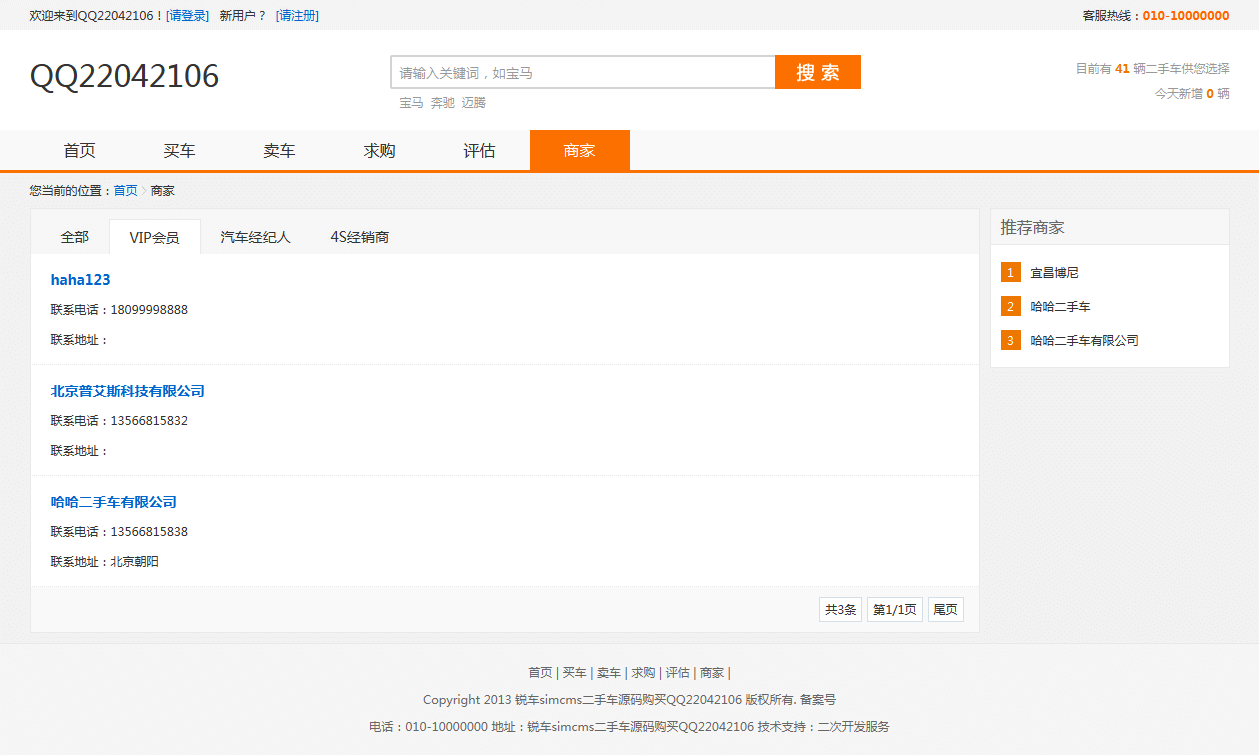Viewport: 1259px width, 755px height.
Task: Open the 买车 navigation menu item
Action: tap(180, 151)
